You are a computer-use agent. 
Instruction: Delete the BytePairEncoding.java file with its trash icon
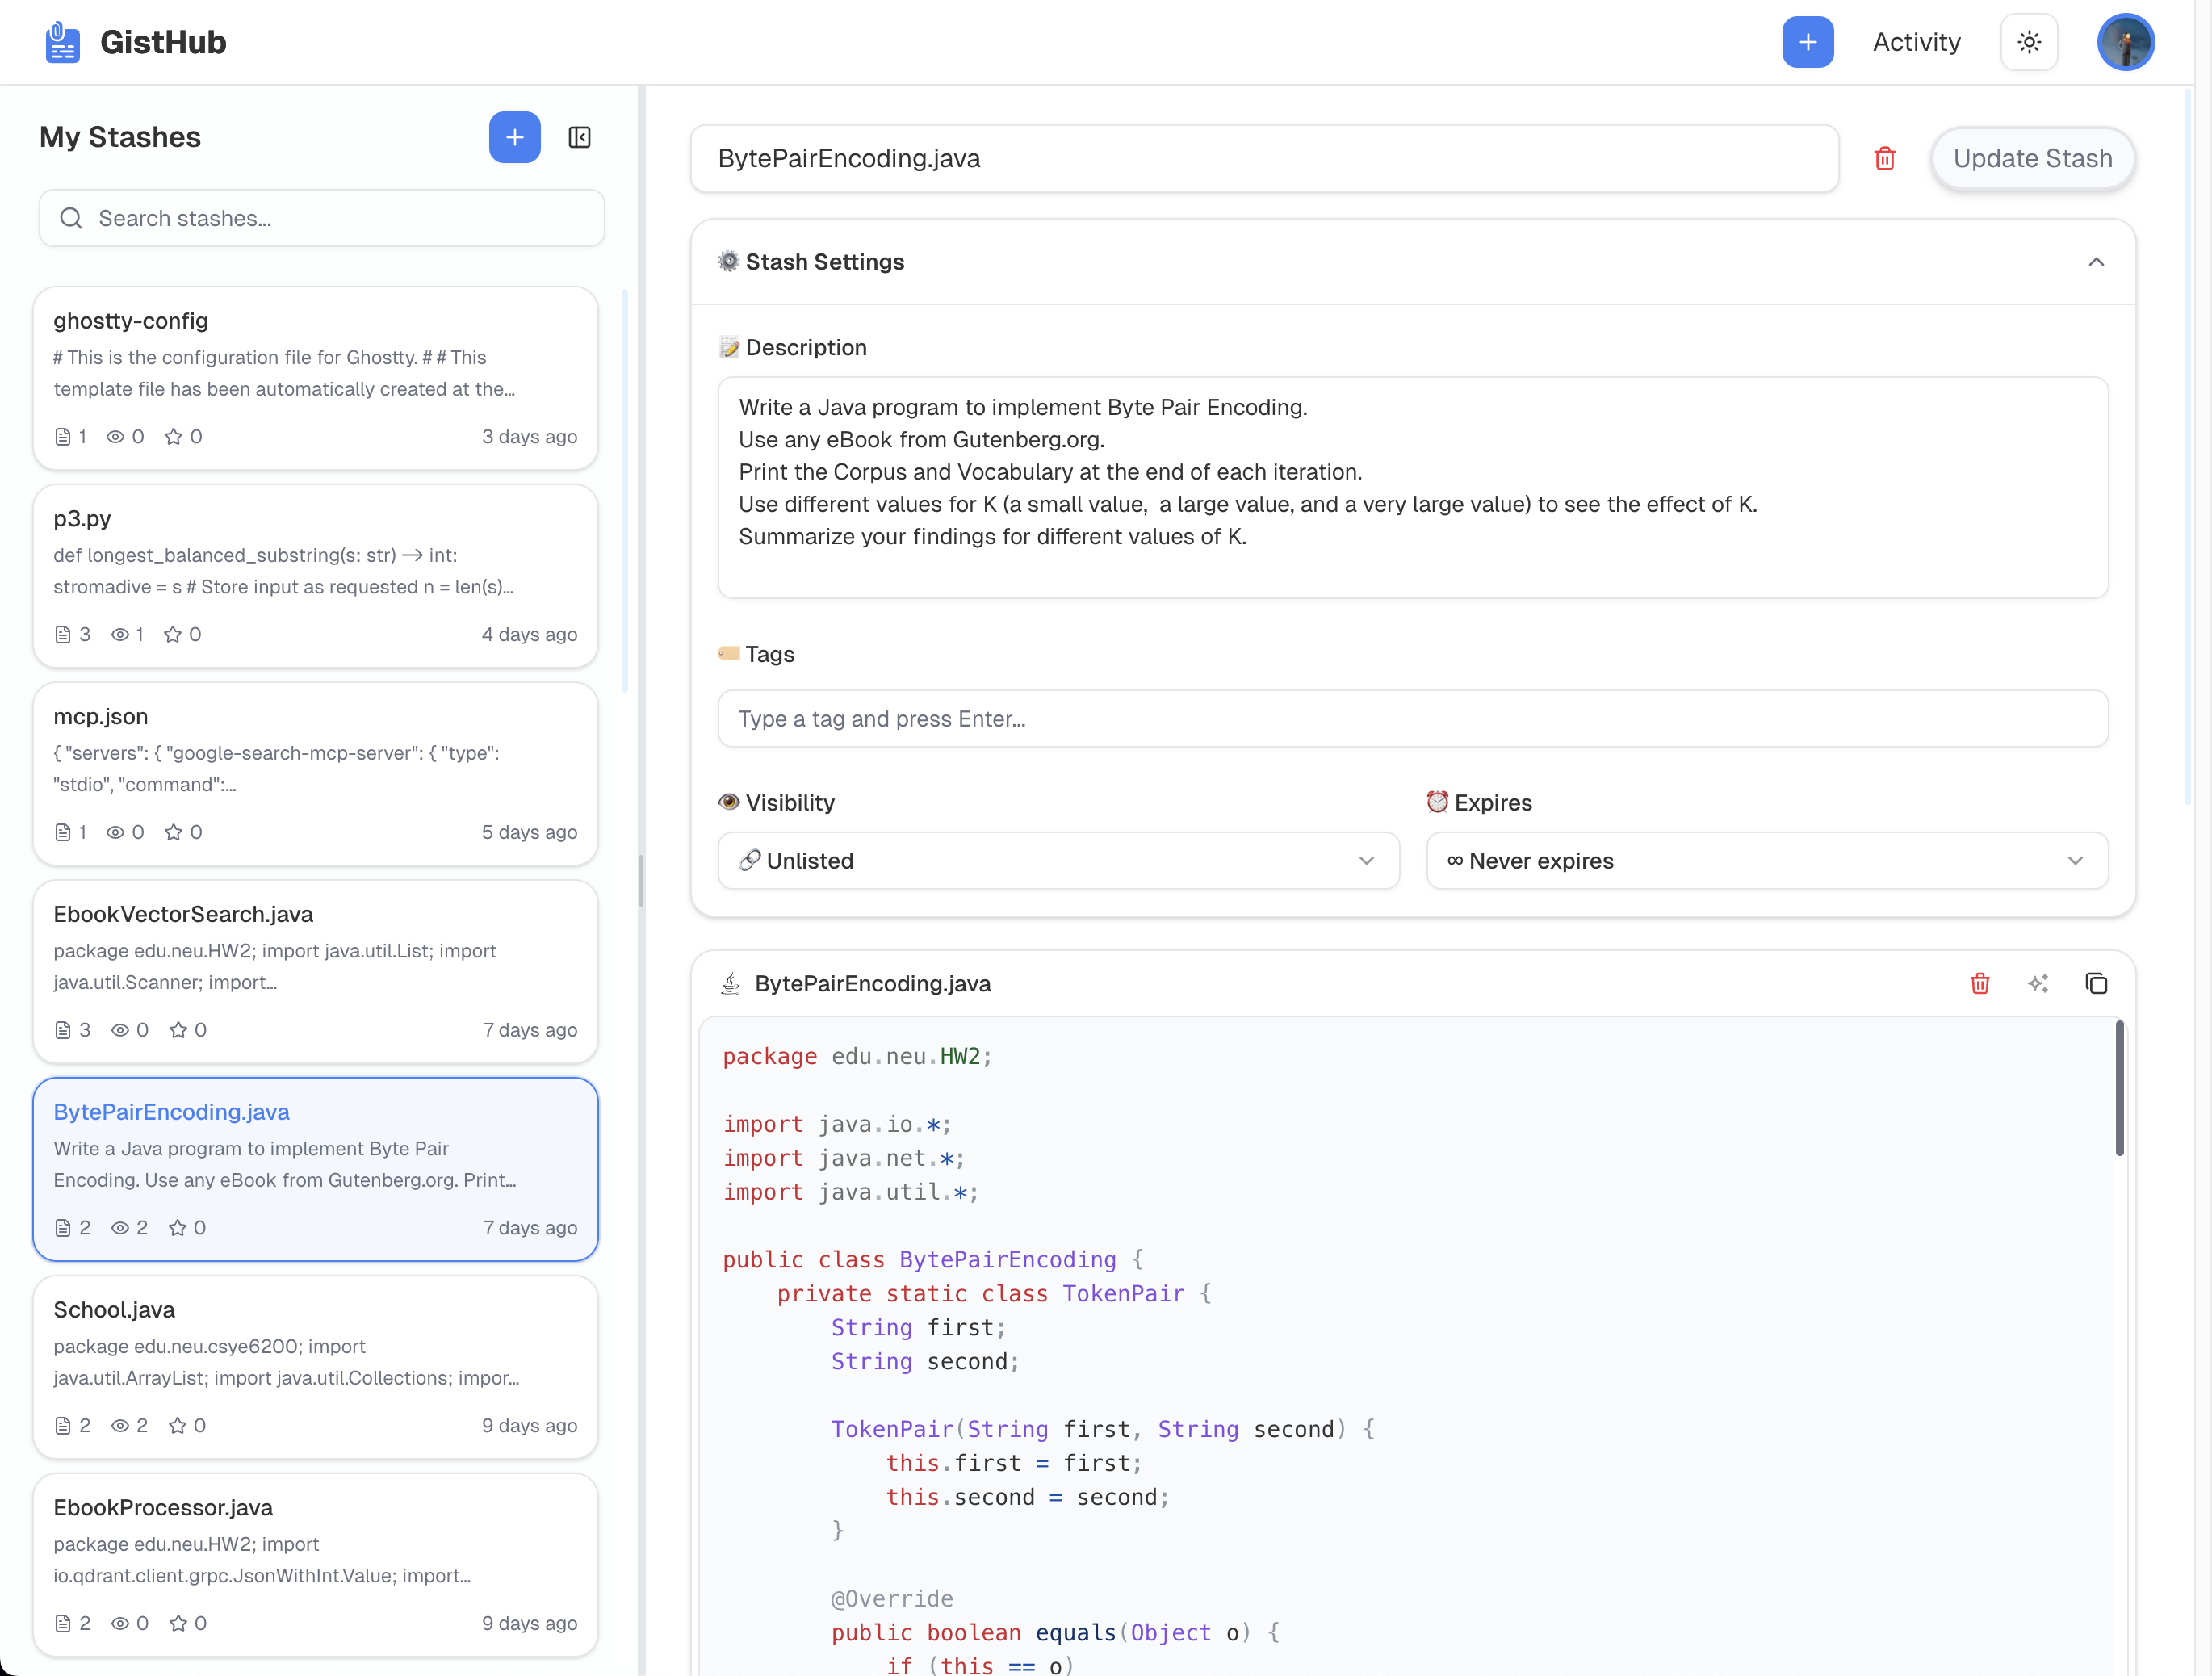tap(1980, 984)
